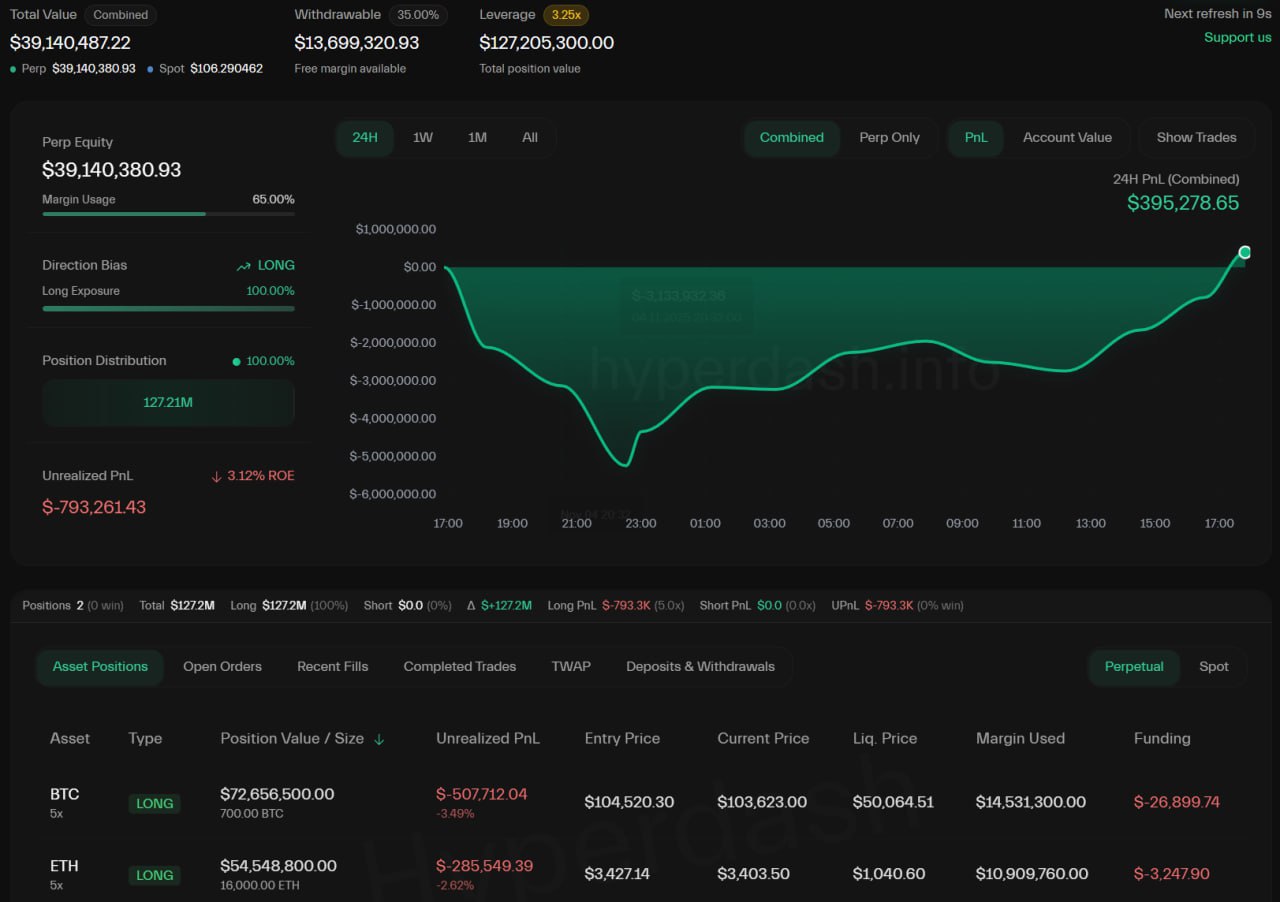Open the Open Orders tab
This screenshot has height=902, width=1280.
(x=222, y=667)
